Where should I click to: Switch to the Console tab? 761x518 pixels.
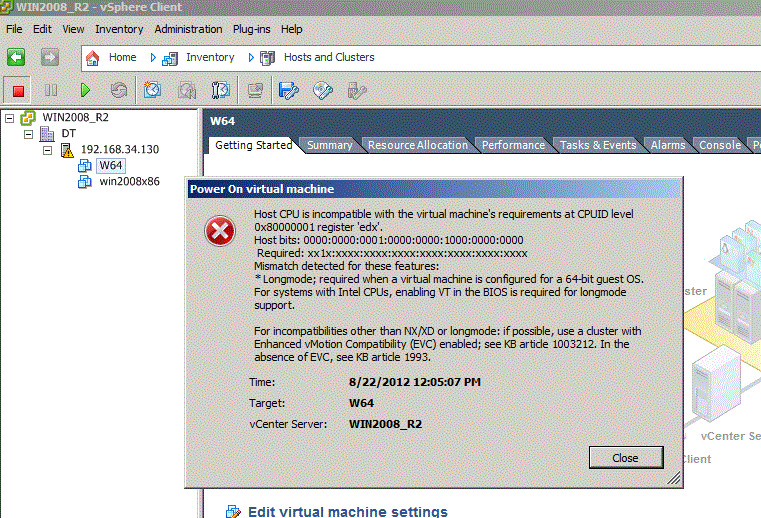(720, 145)
